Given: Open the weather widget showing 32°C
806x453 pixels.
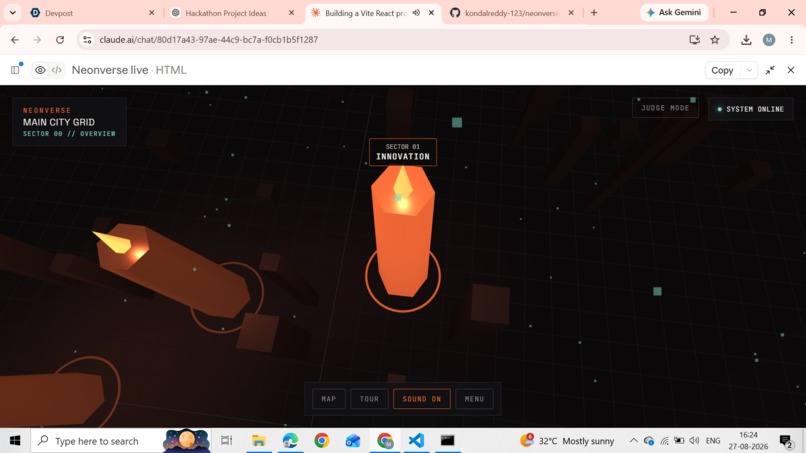Looking at the screenshot, I should (x=567, y=441).
